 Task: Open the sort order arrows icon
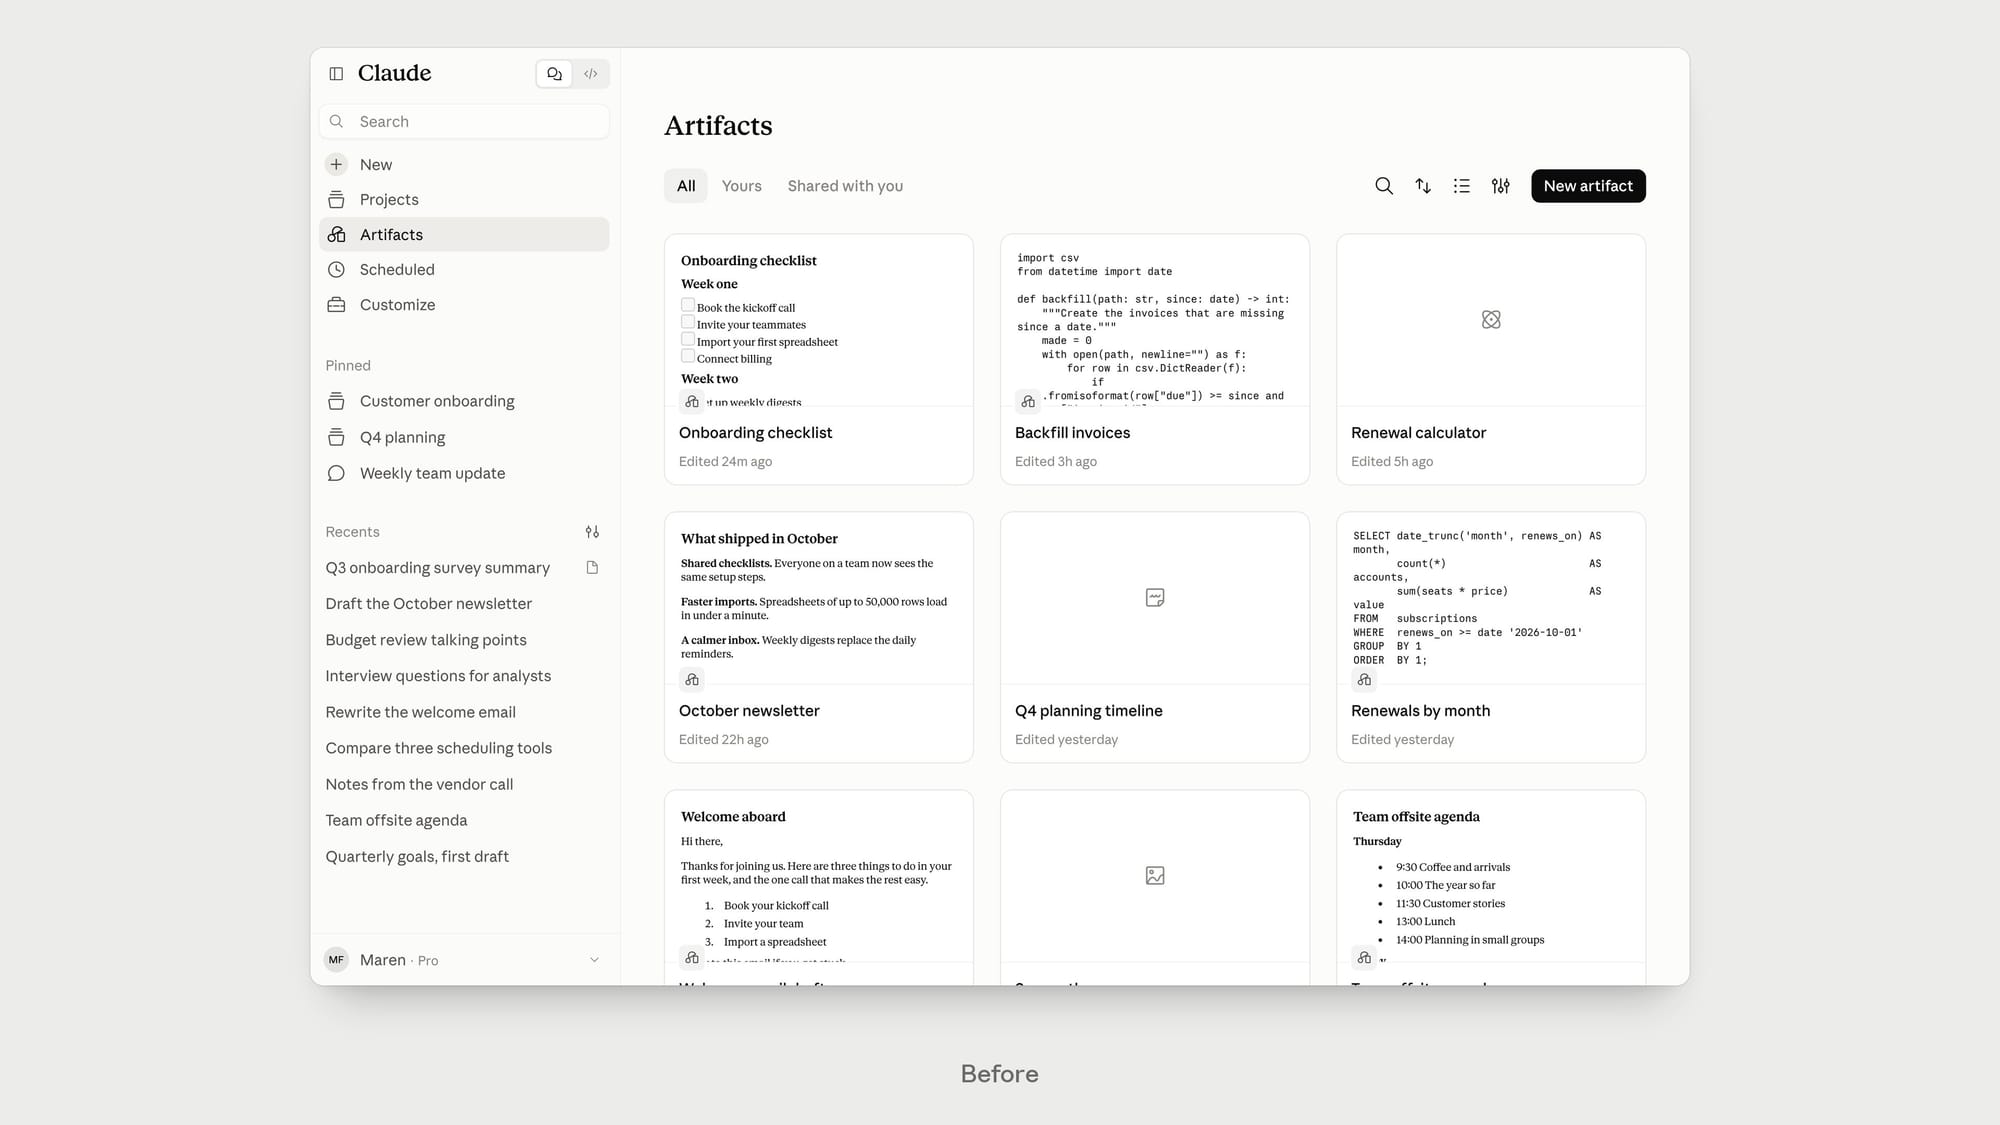coord(1423,186)
